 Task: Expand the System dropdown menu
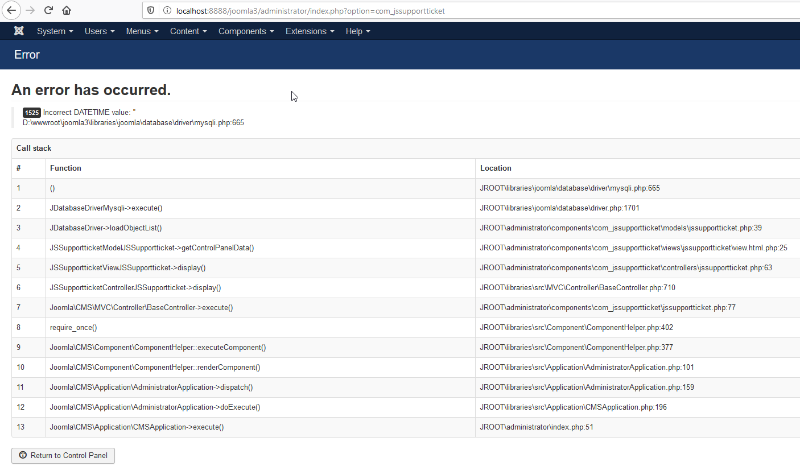(x=54, y=31)
